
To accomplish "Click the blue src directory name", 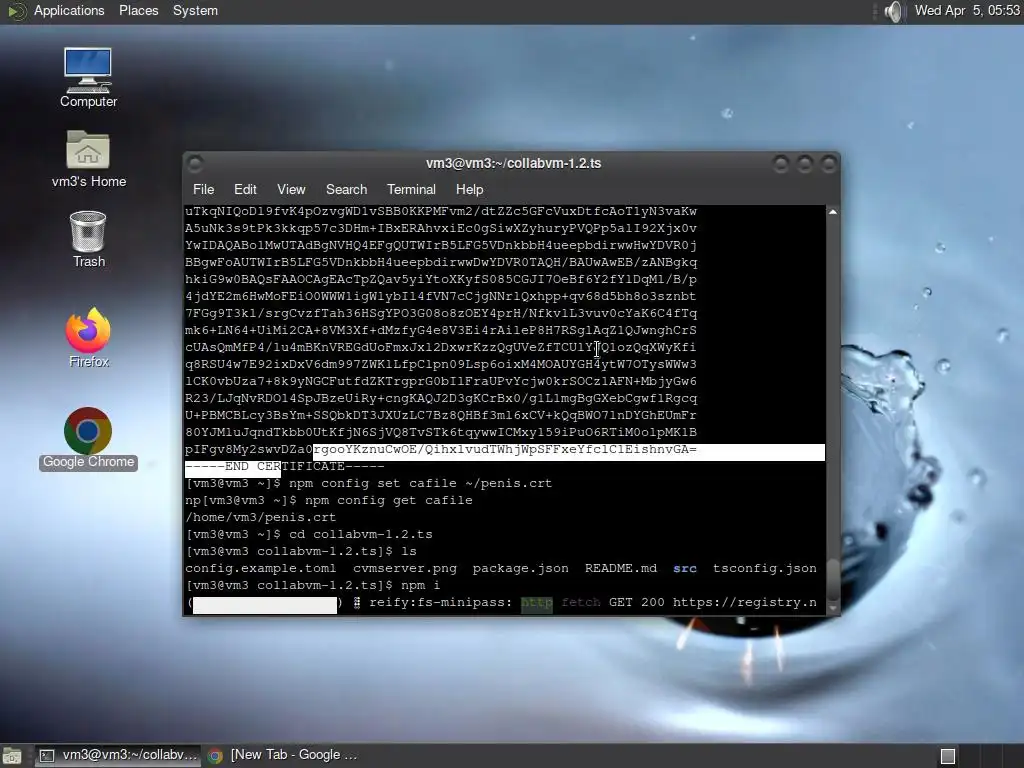I will tap(685, 568).
